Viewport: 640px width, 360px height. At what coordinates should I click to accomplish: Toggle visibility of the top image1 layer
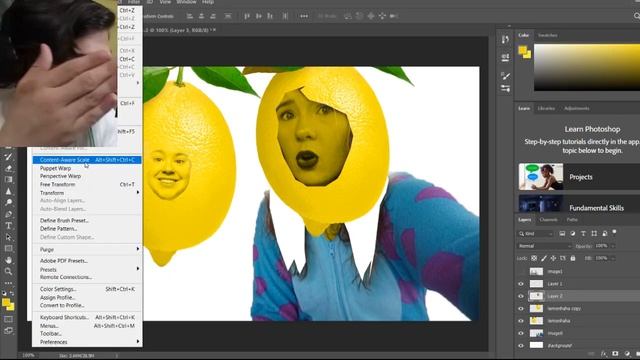(x=521, y=271)
